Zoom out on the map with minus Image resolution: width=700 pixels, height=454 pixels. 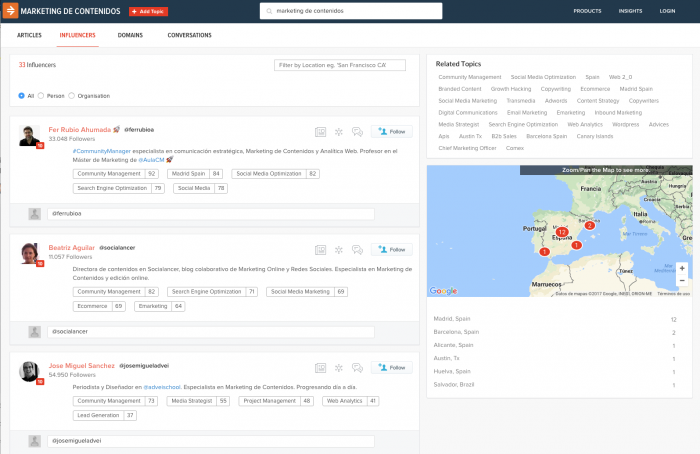coord(682,280)
